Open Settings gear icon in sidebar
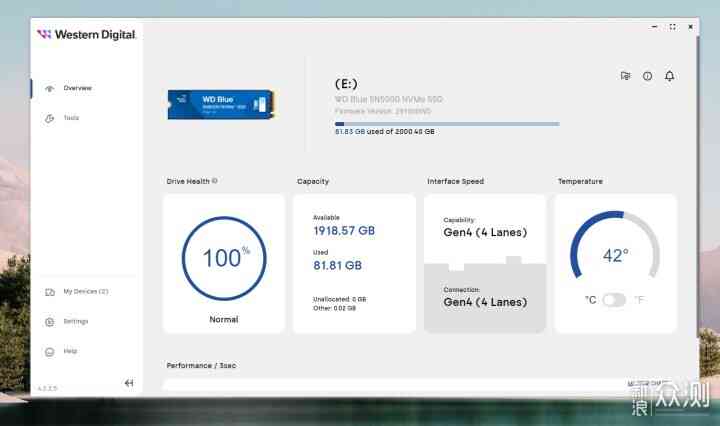720x426 pixels. (50, 322)
